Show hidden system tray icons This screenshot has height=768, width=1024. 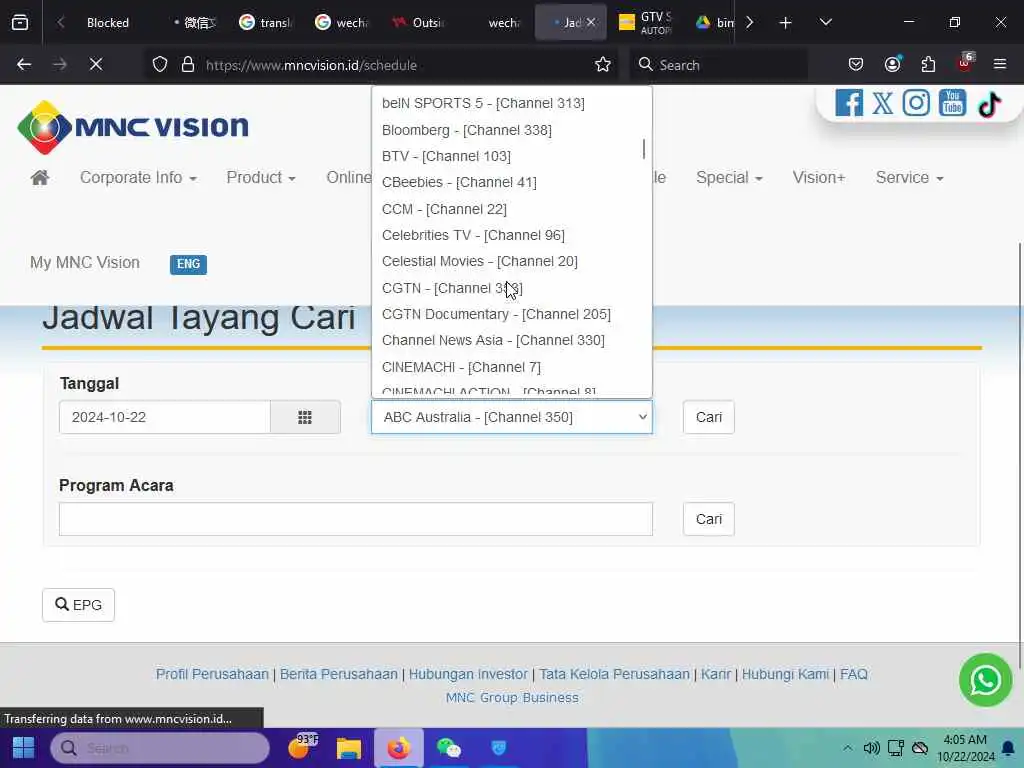coord(848,748)
